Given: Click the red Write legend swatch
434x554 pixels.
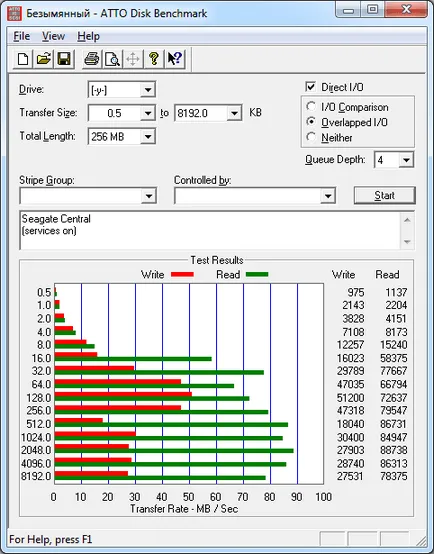Looking at the screenshot, I should 182,274.
